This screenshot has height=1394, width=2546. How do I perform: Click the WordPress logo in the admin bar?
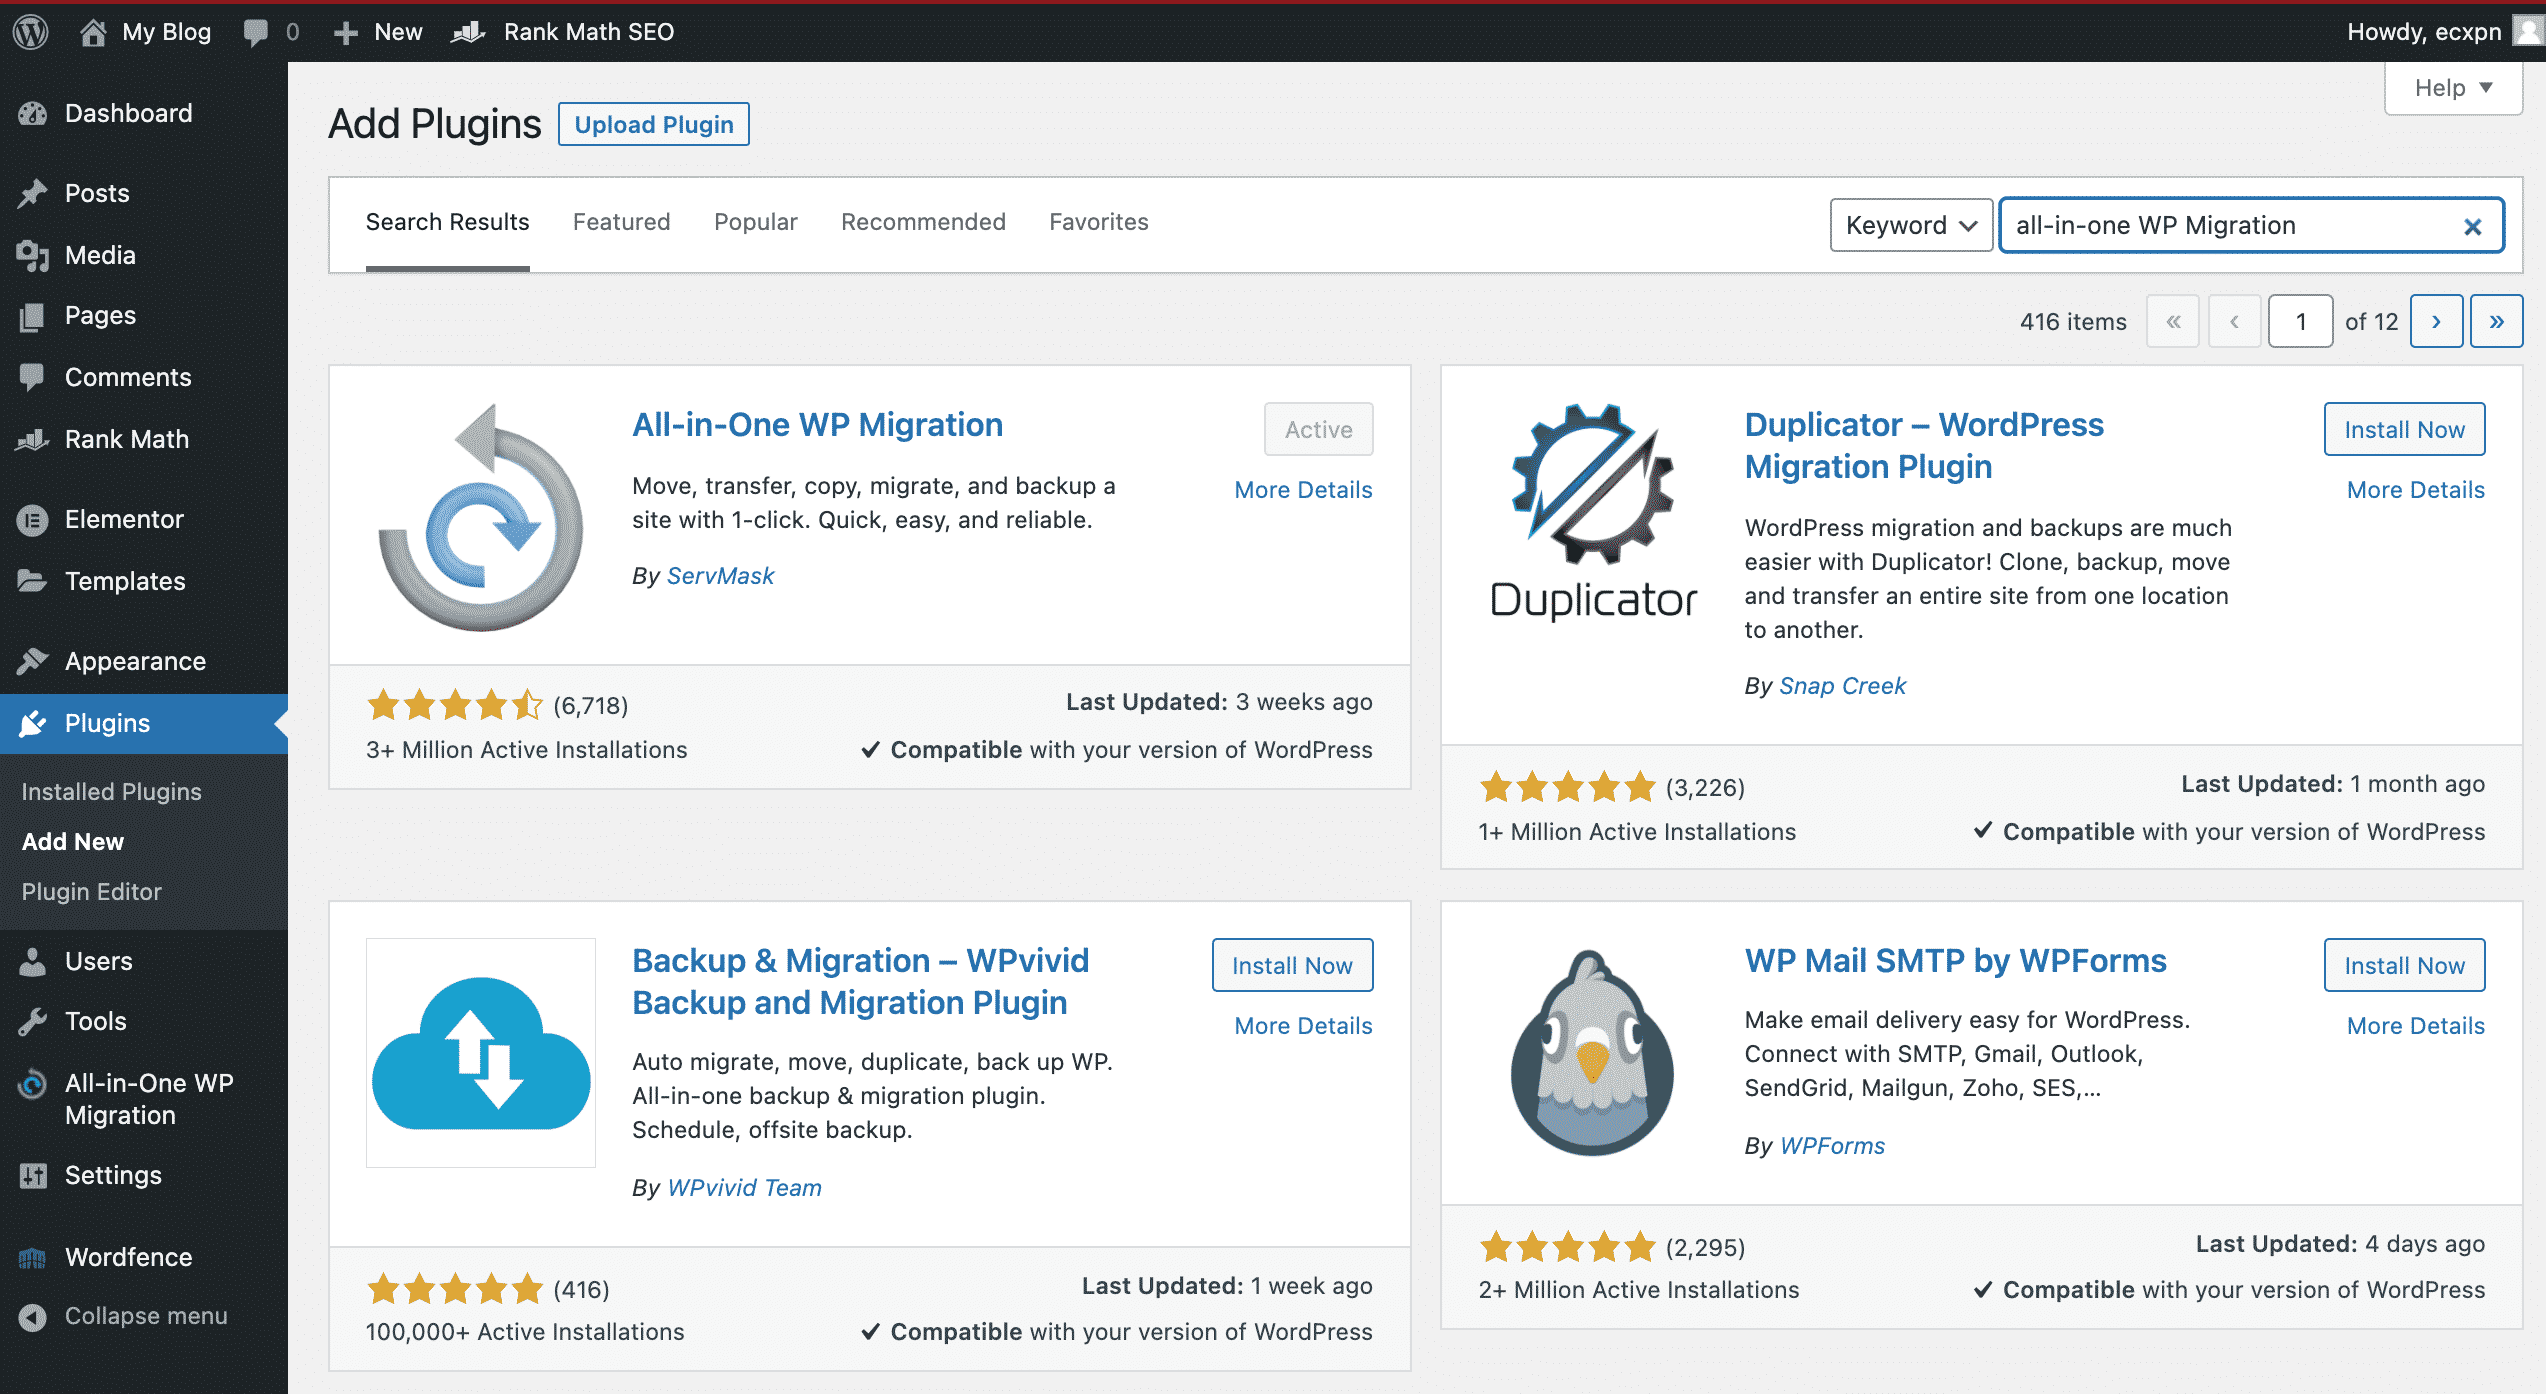31,32
